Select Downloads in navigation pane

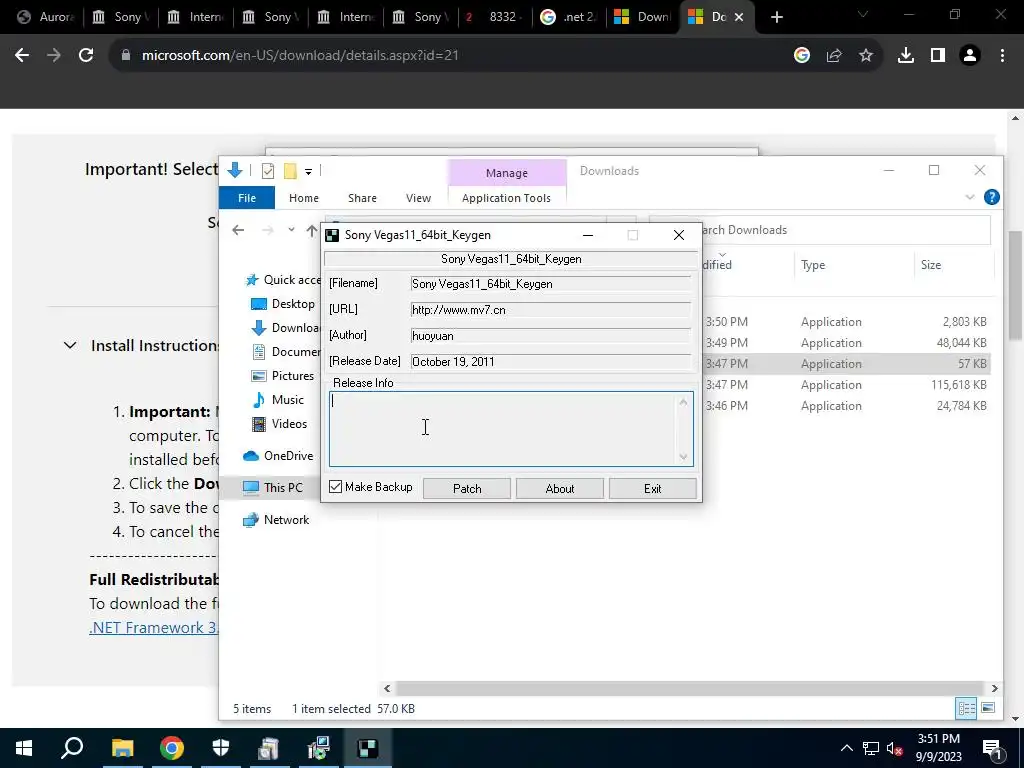[286, 328]
